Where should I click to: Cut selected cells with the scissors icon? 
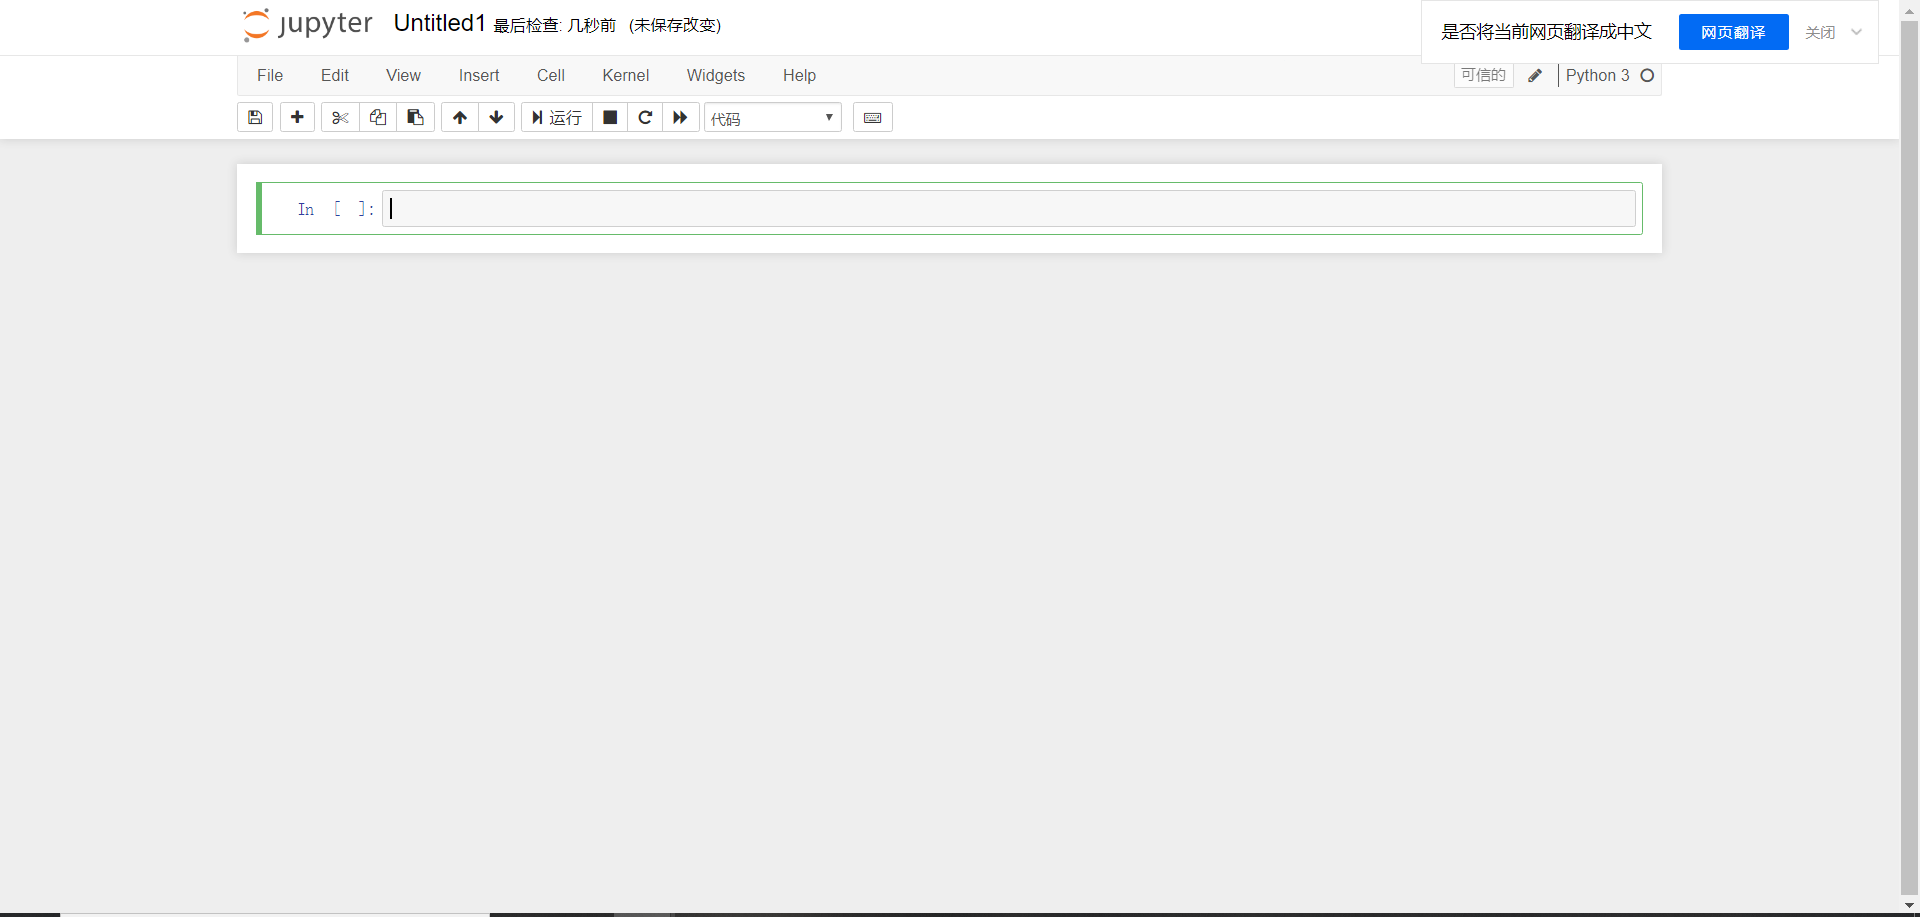[340, 118]
